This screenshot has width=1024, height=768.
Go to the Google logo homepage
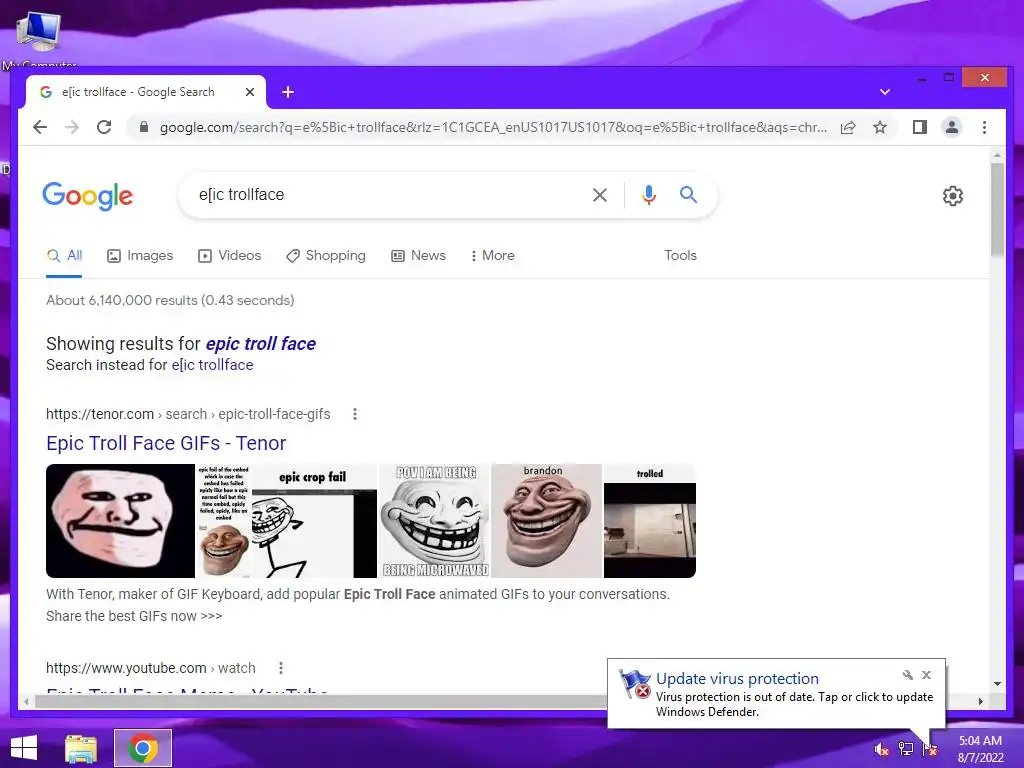point(88,196)
